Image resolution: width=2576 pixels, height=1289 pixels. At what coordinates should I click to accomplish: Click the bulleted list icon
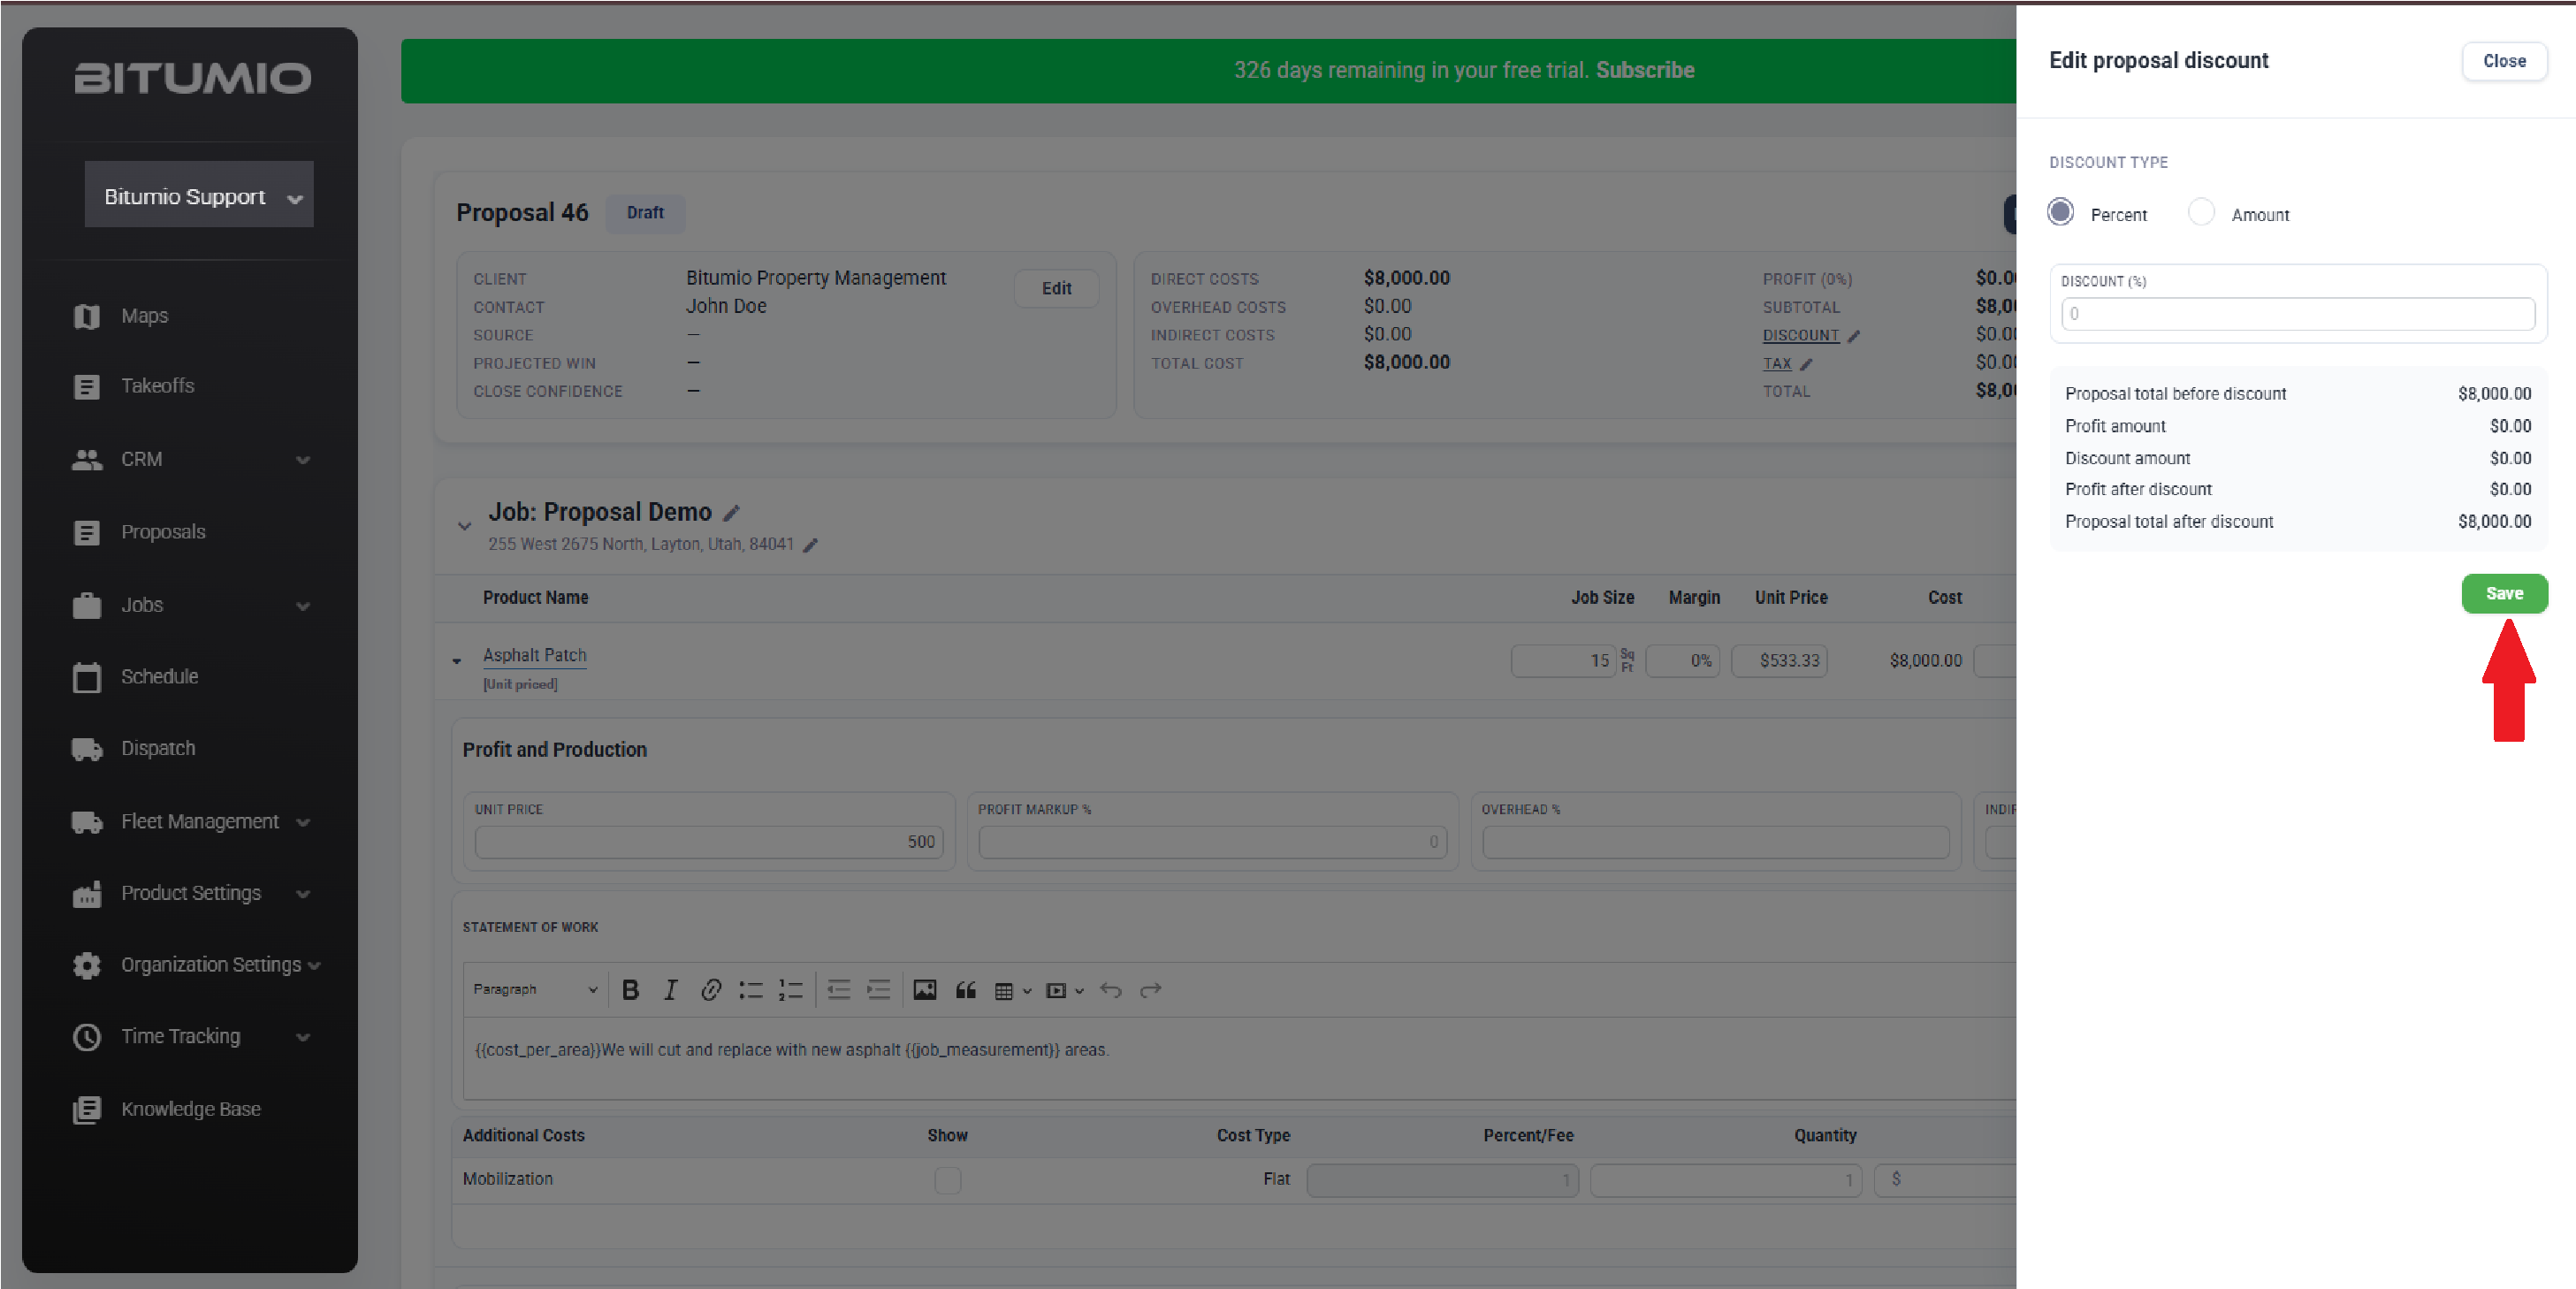750,990
